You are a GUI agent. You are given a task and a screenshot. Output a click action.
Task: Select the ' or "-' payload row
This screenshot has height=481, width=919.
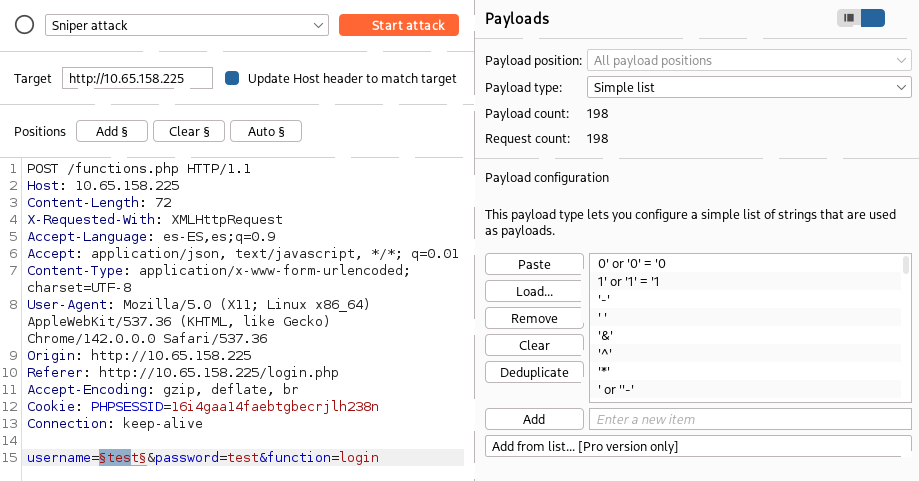pyautogui.click(x=745, y=389)
